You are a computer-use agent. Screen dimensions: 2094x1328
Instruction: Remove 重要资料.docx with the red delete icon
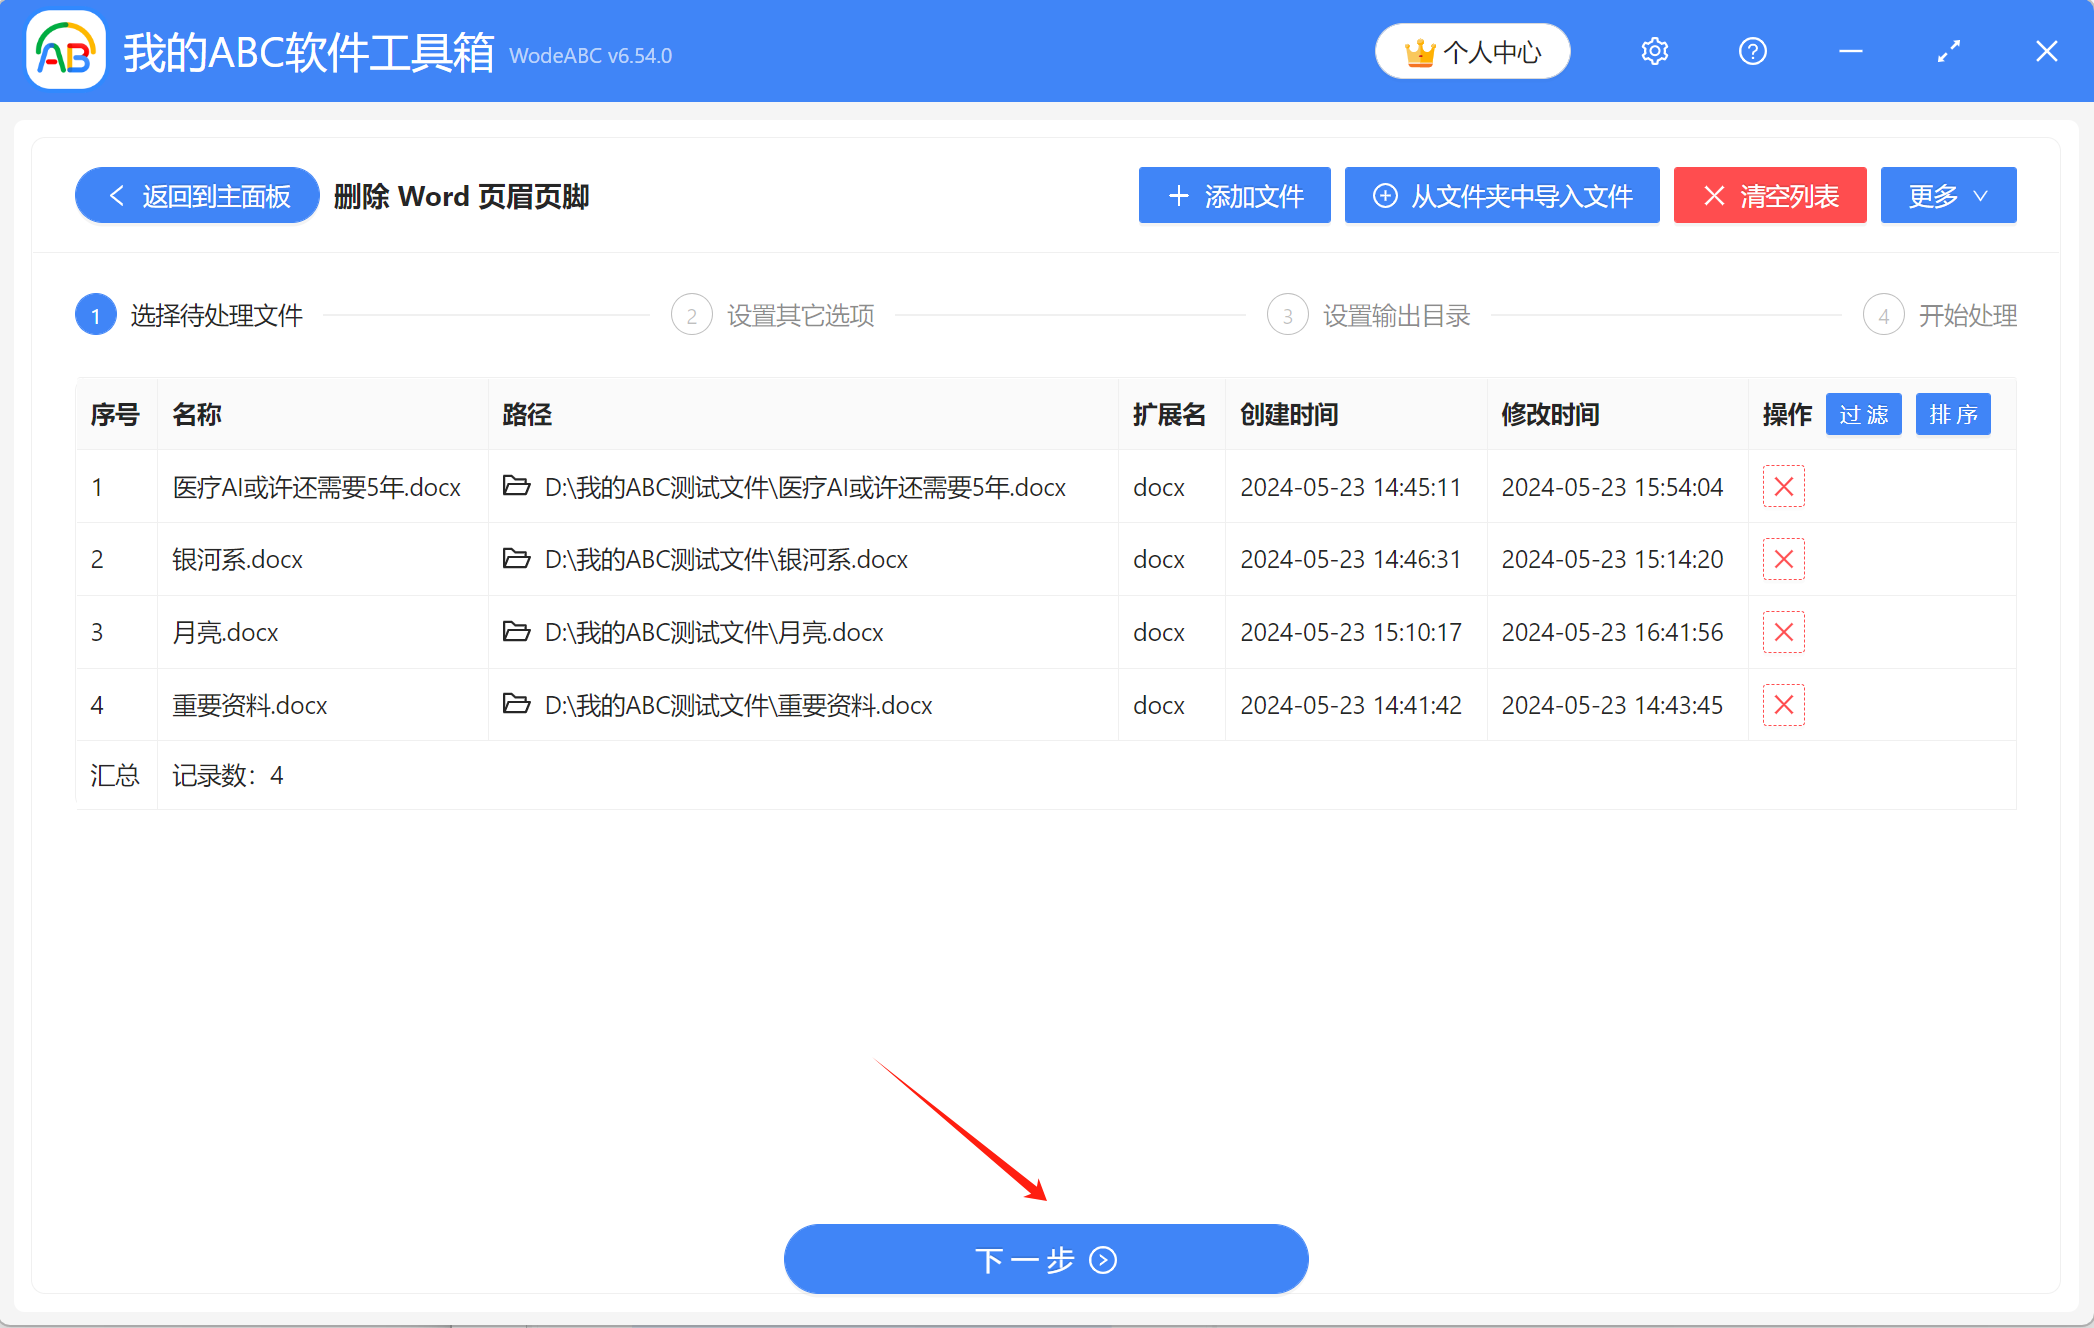click(1784, 705)
